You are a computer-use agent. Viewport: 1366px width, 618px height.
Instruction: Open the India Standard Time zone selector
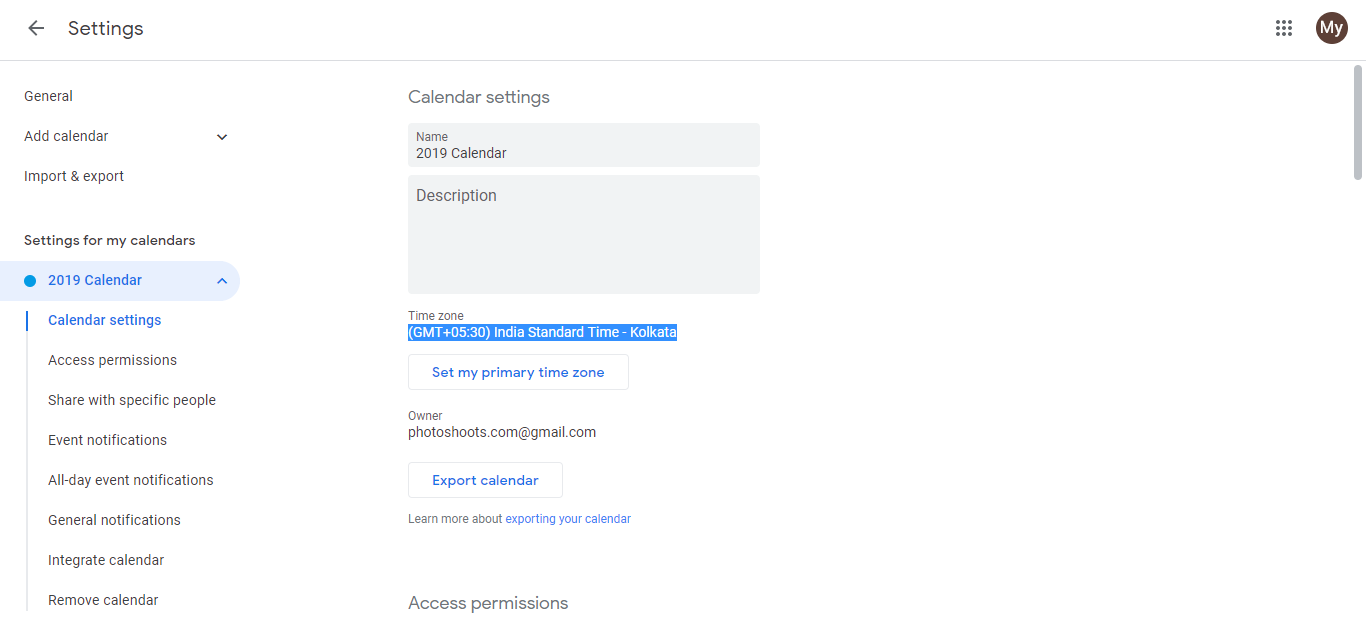542,332
